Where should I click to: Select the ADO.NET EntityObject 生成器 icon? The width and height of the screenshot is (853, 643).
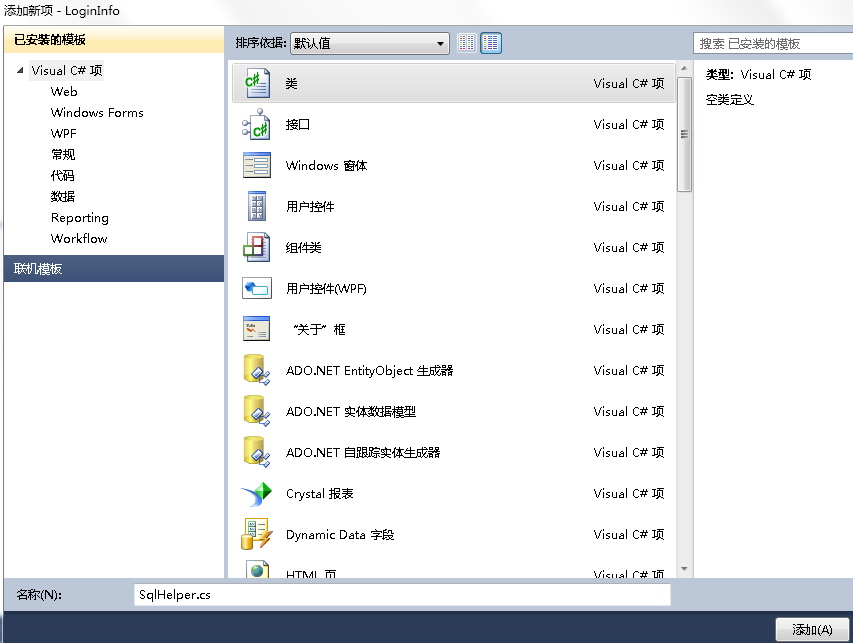[257, 370]
